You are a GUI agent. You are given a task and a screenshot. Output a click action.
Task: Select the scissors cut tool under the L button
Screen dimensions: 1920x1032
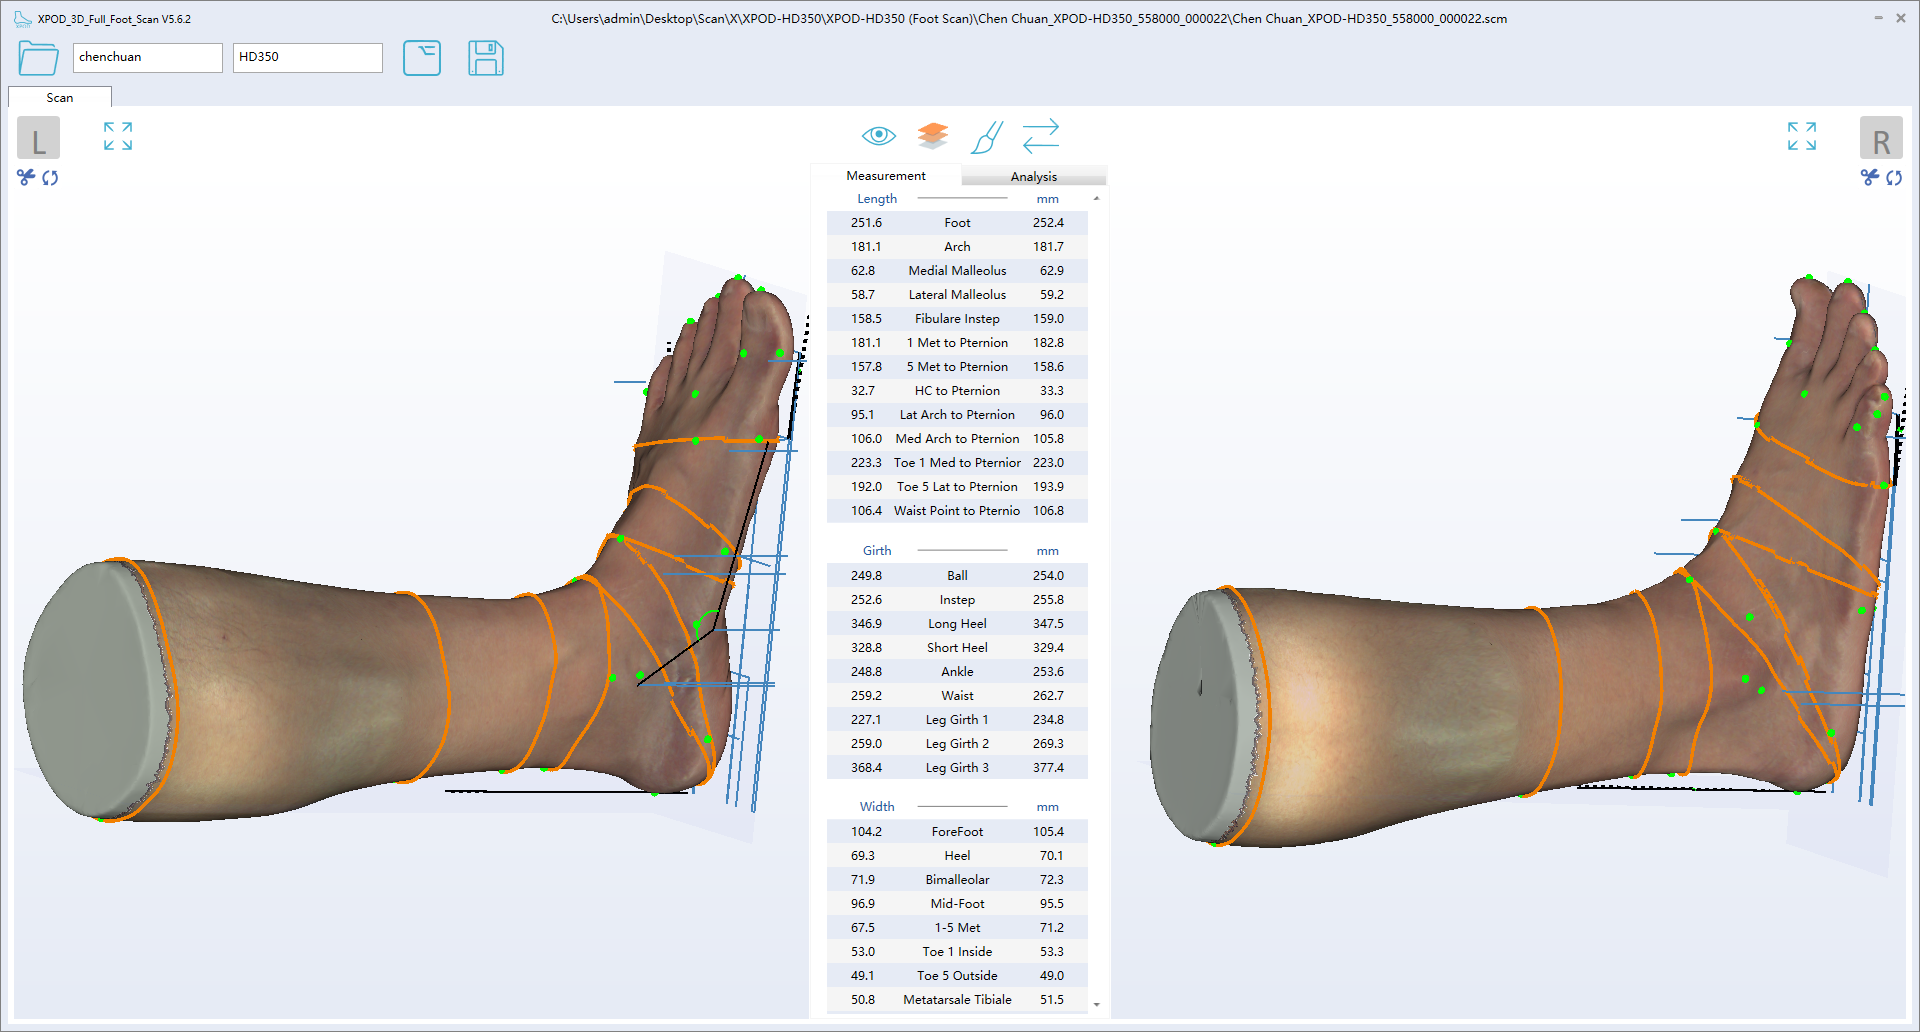(24, 177)
